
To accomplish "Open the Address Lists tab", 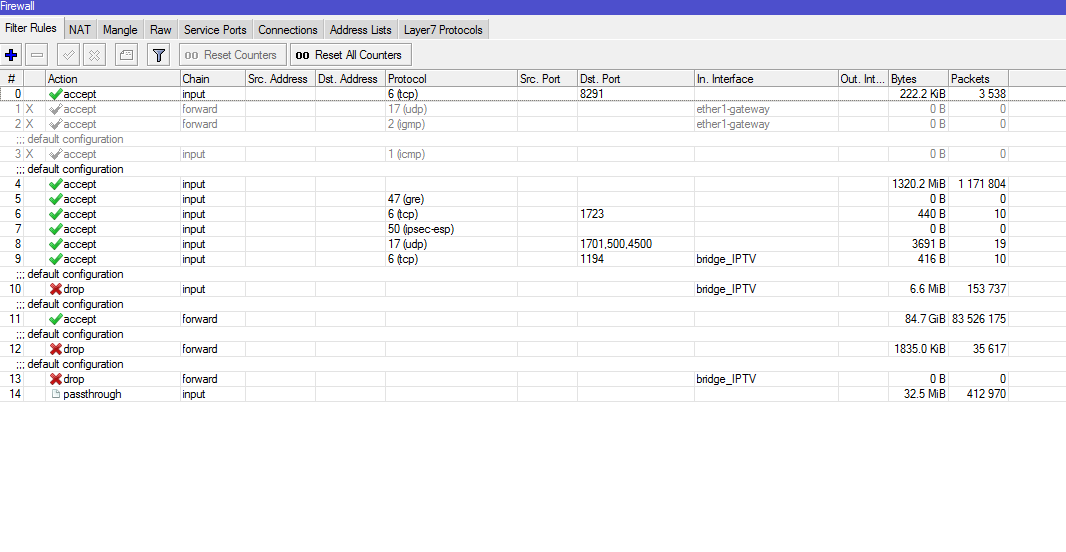I will pyautogui.click(x=360, y=30).
